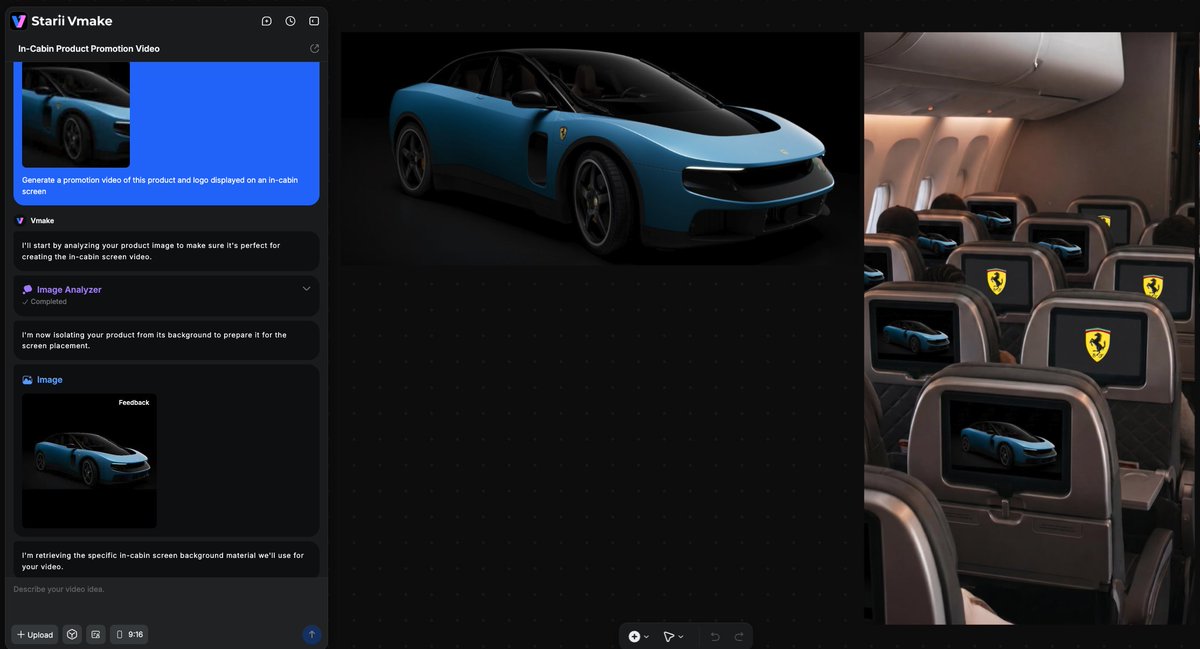Screen dimensions: 1200x649
Task: Open the image material picker icon
Action: pyautogui.click(x=96, y=634)
